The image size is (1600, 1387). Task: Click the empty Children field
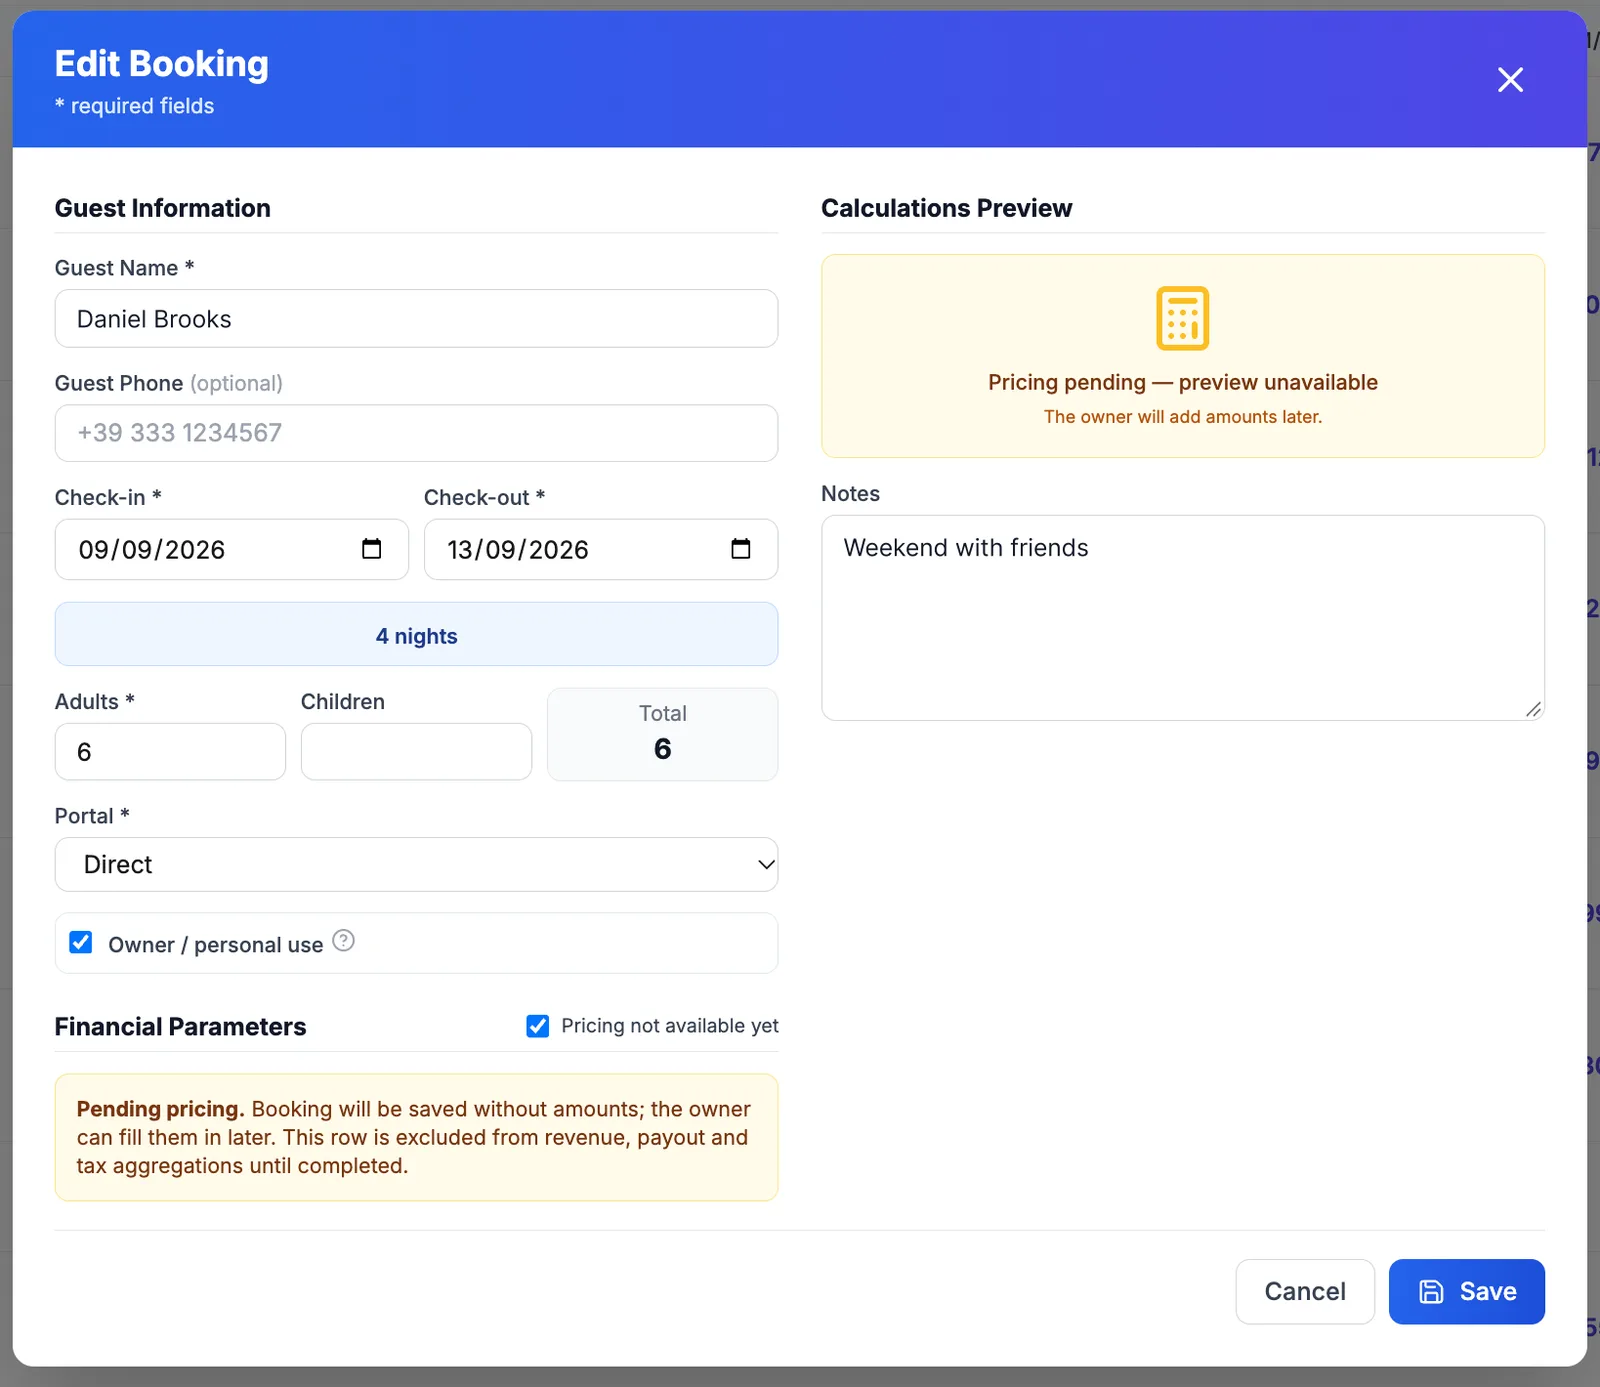click(x=416, y=752)
